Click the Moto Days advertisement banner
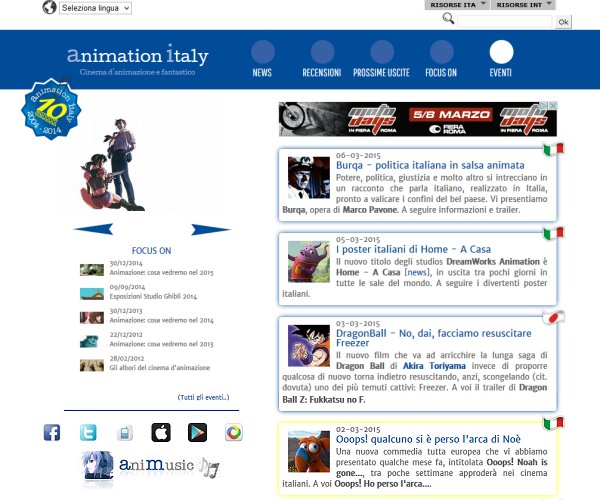 coord(418,119)
